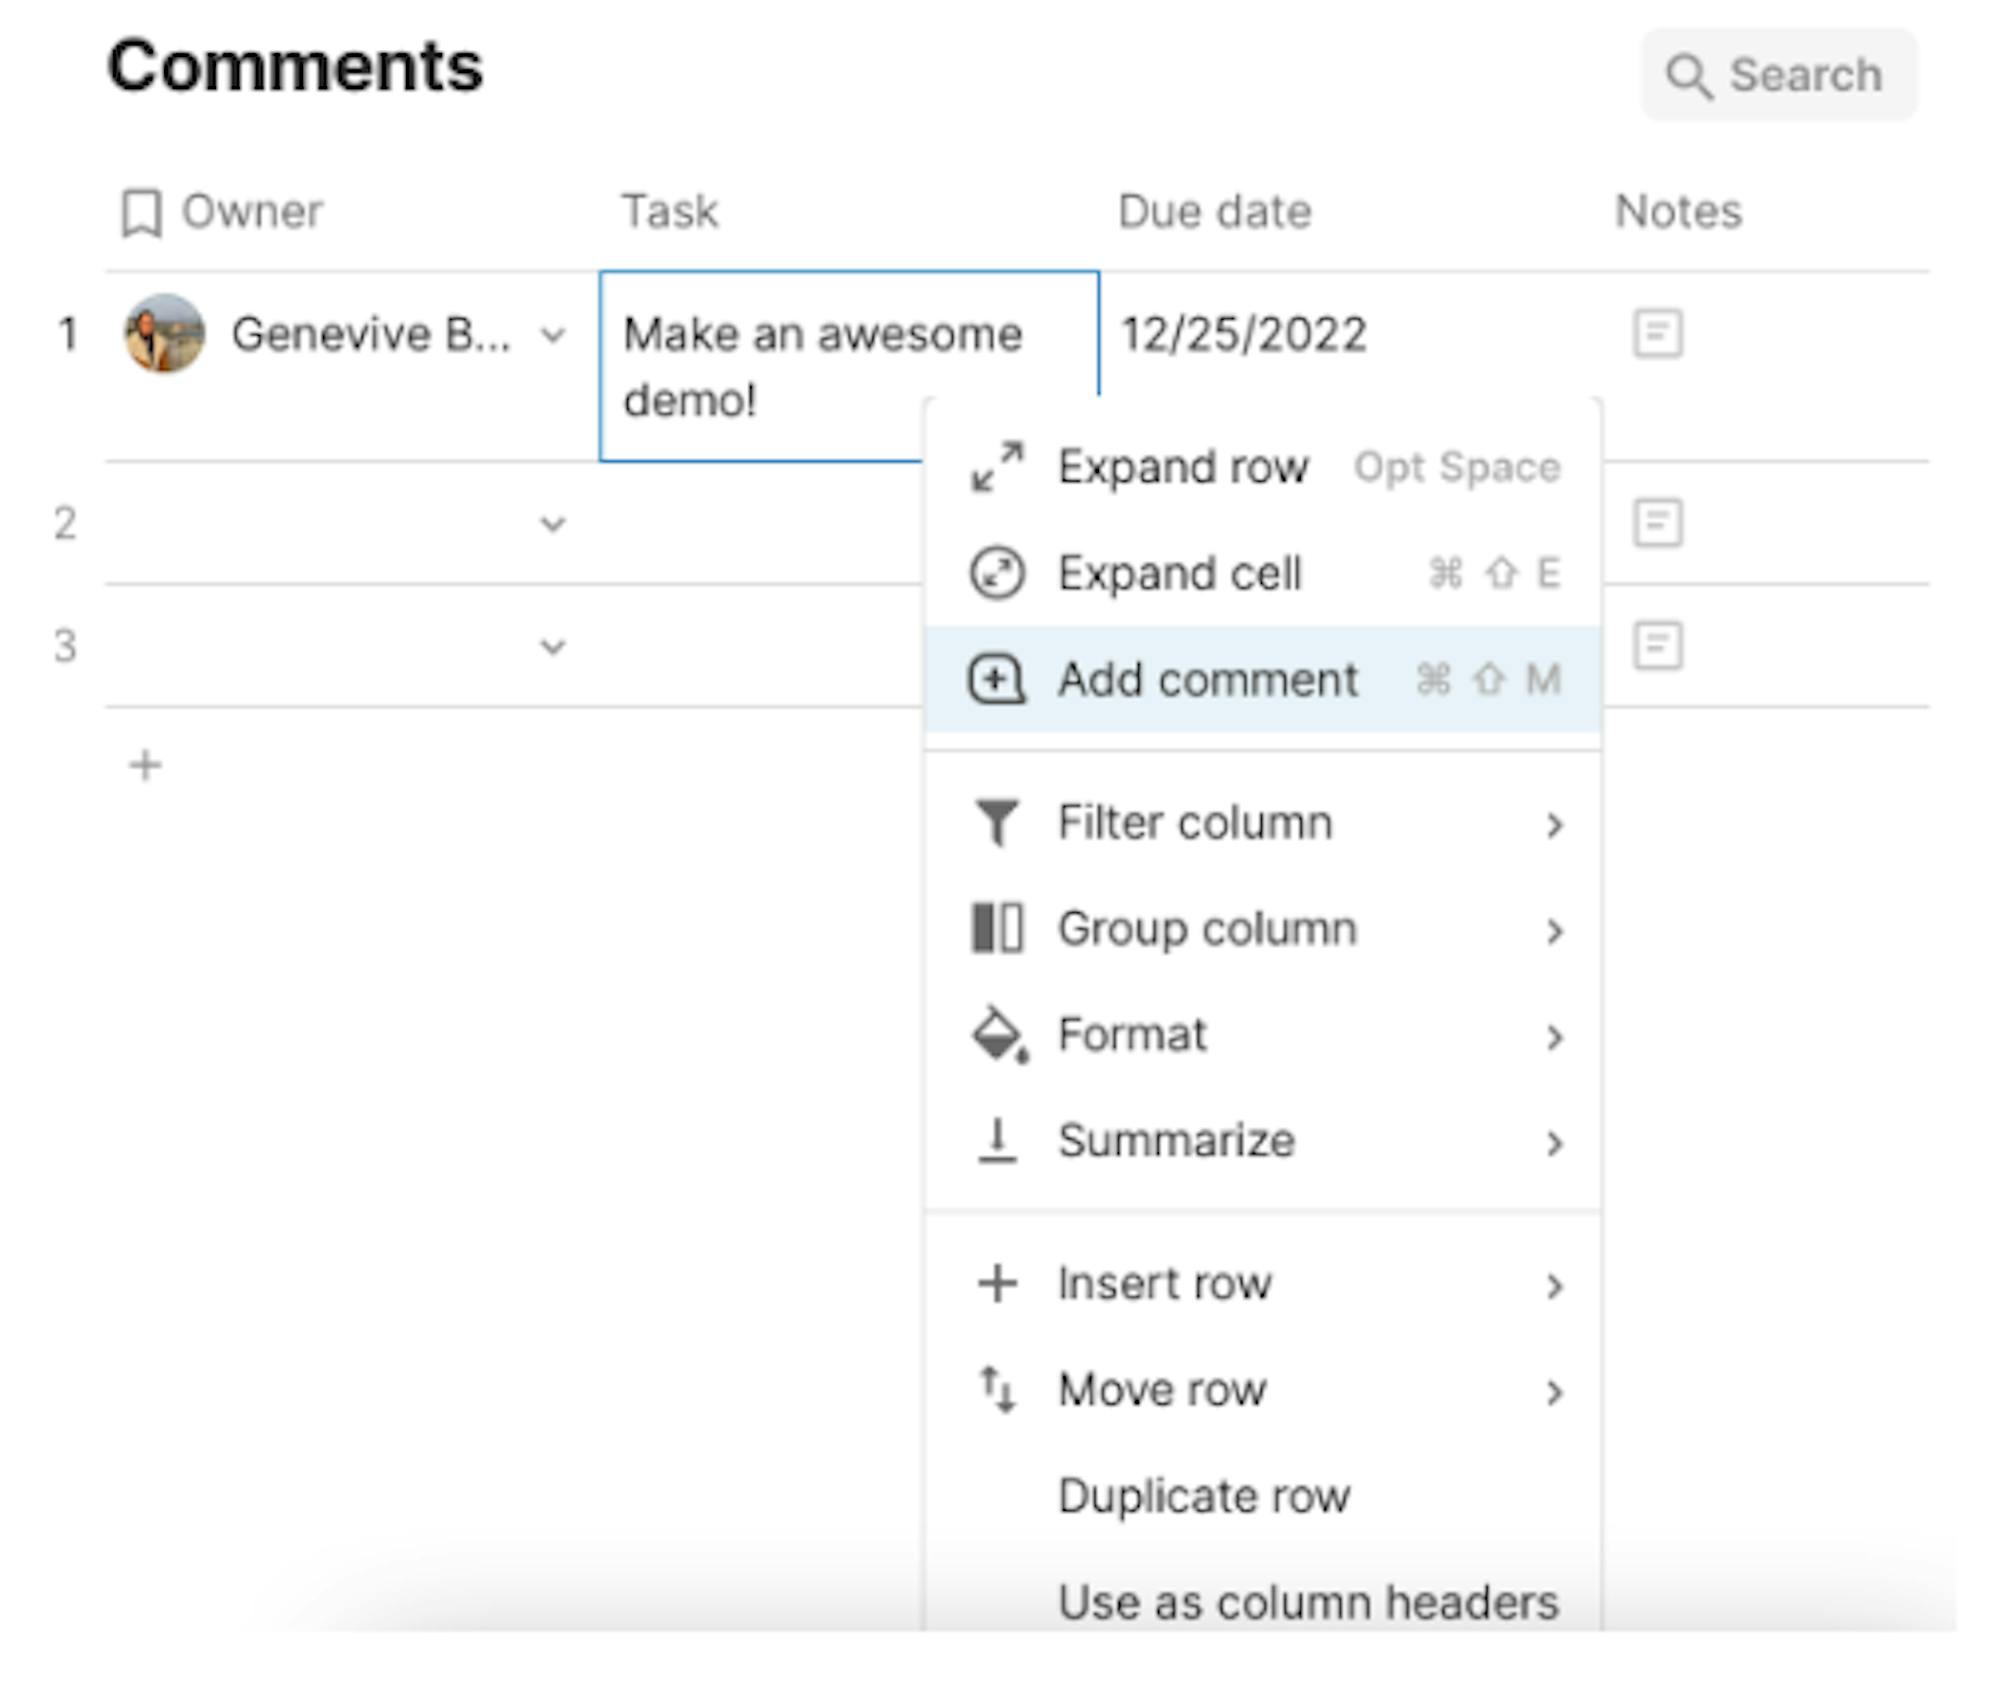Open the Notes icon in row 3

point(1658,646)
